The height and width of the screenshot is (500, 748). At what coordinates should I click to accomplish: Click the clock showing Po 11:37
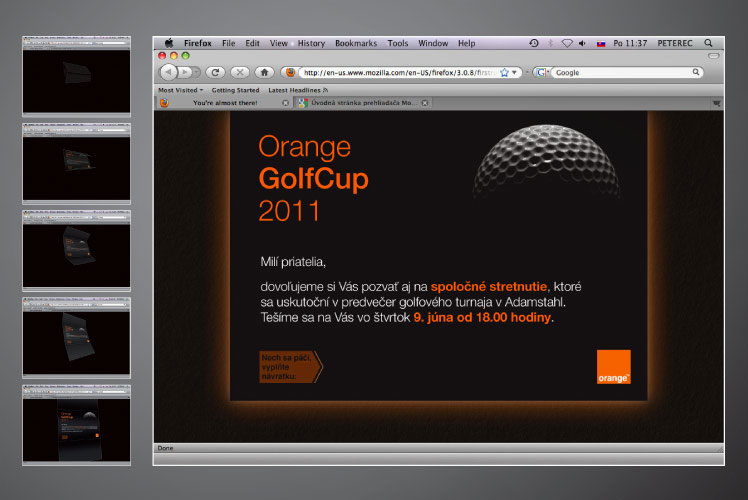pyautogui.click(x=630, y=43)
